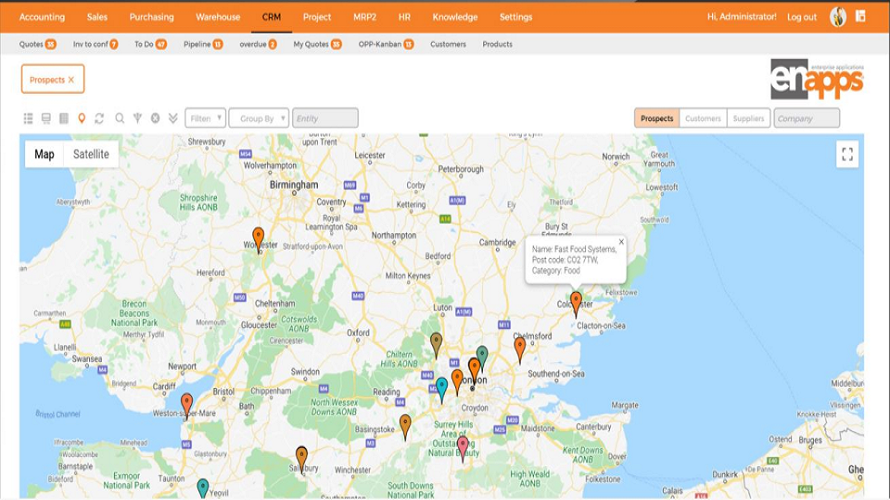Click the double chevron down icon
Screen dimensions: 890x500
click(x=173, y=118)
